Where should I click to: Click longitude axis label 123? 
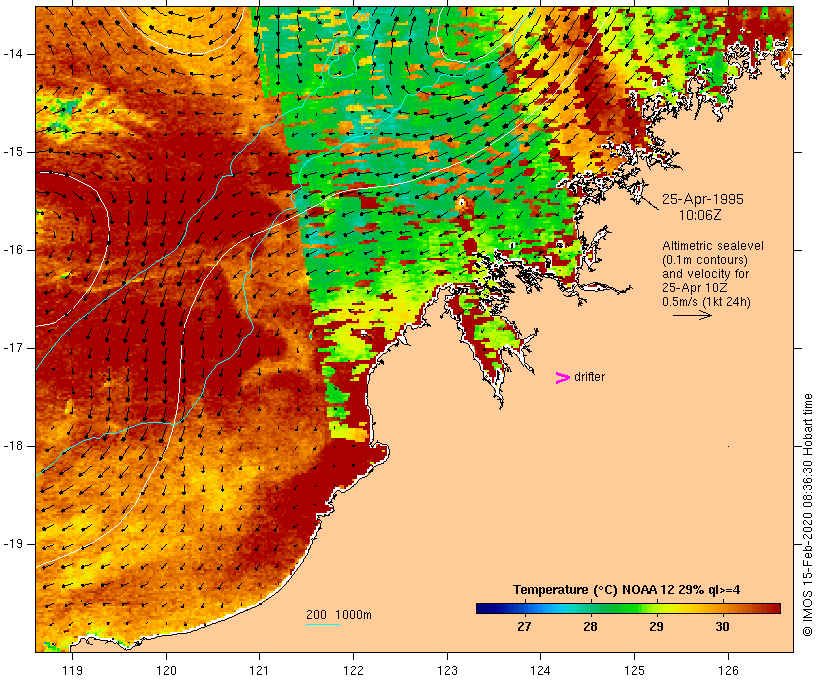[x=447, y=670]
